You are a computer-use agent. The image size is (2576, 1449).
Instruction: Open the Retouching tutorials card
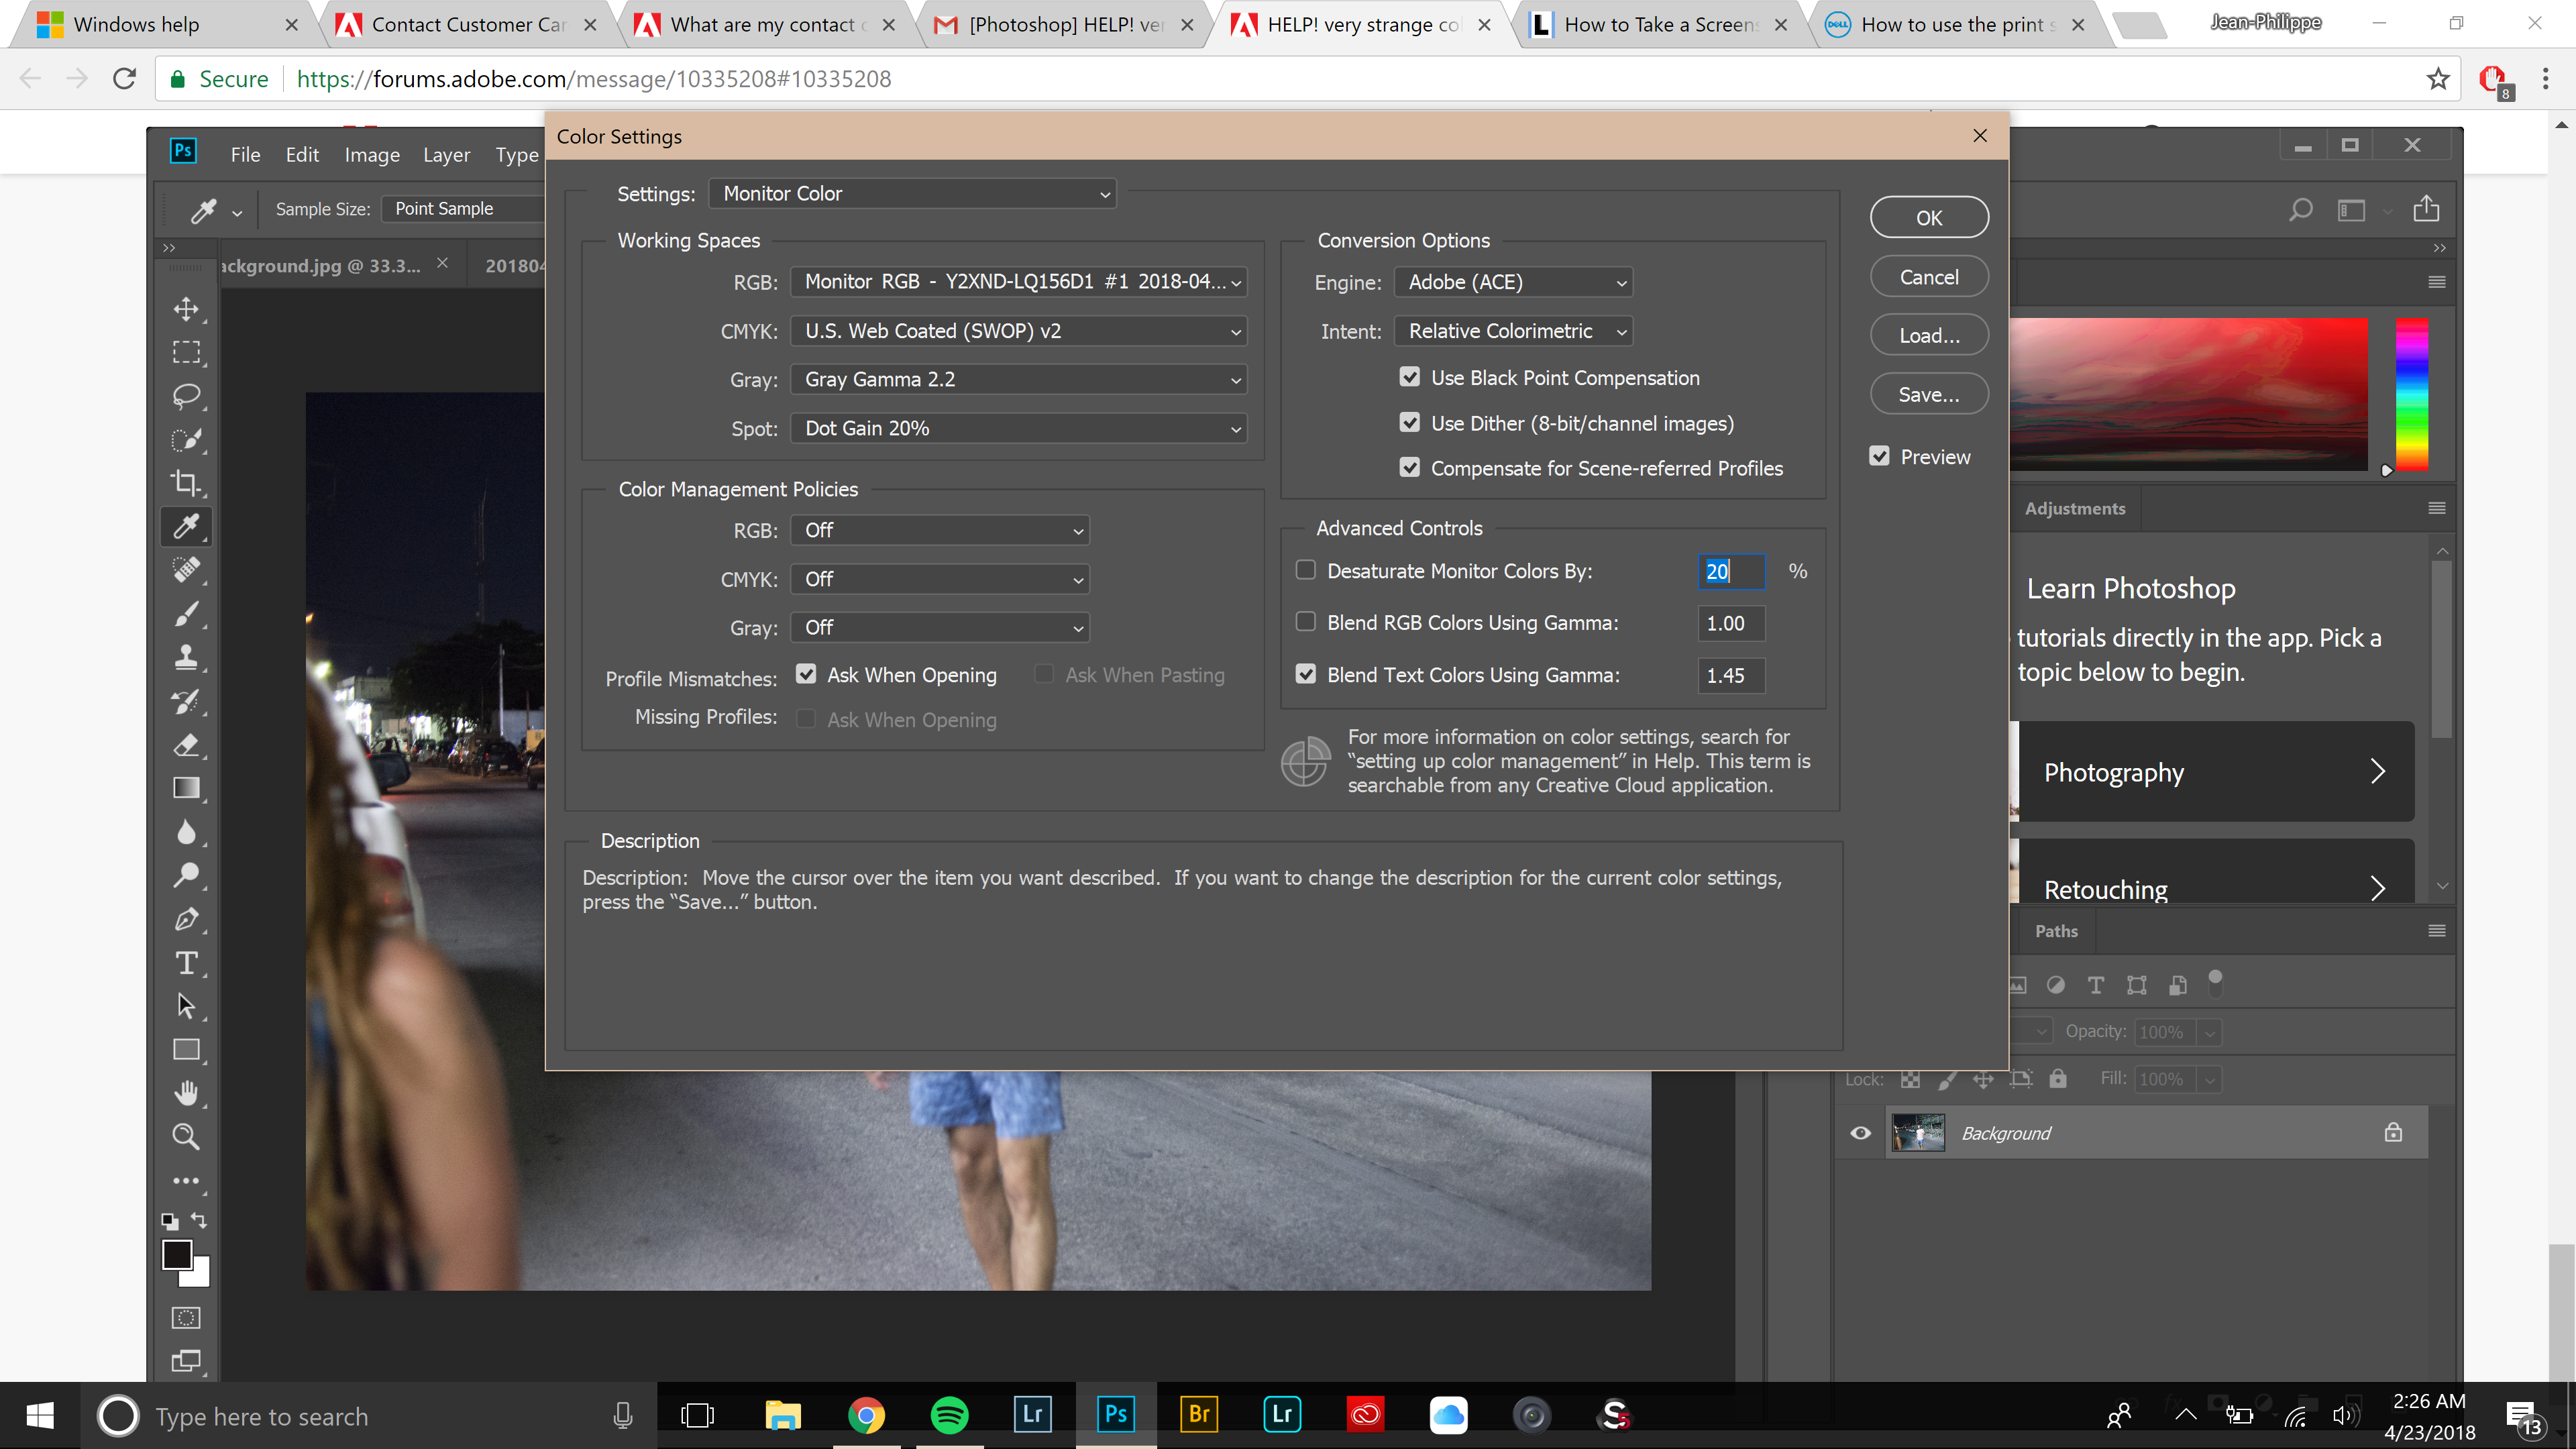pyautogui.click(x=2212, y=872)
